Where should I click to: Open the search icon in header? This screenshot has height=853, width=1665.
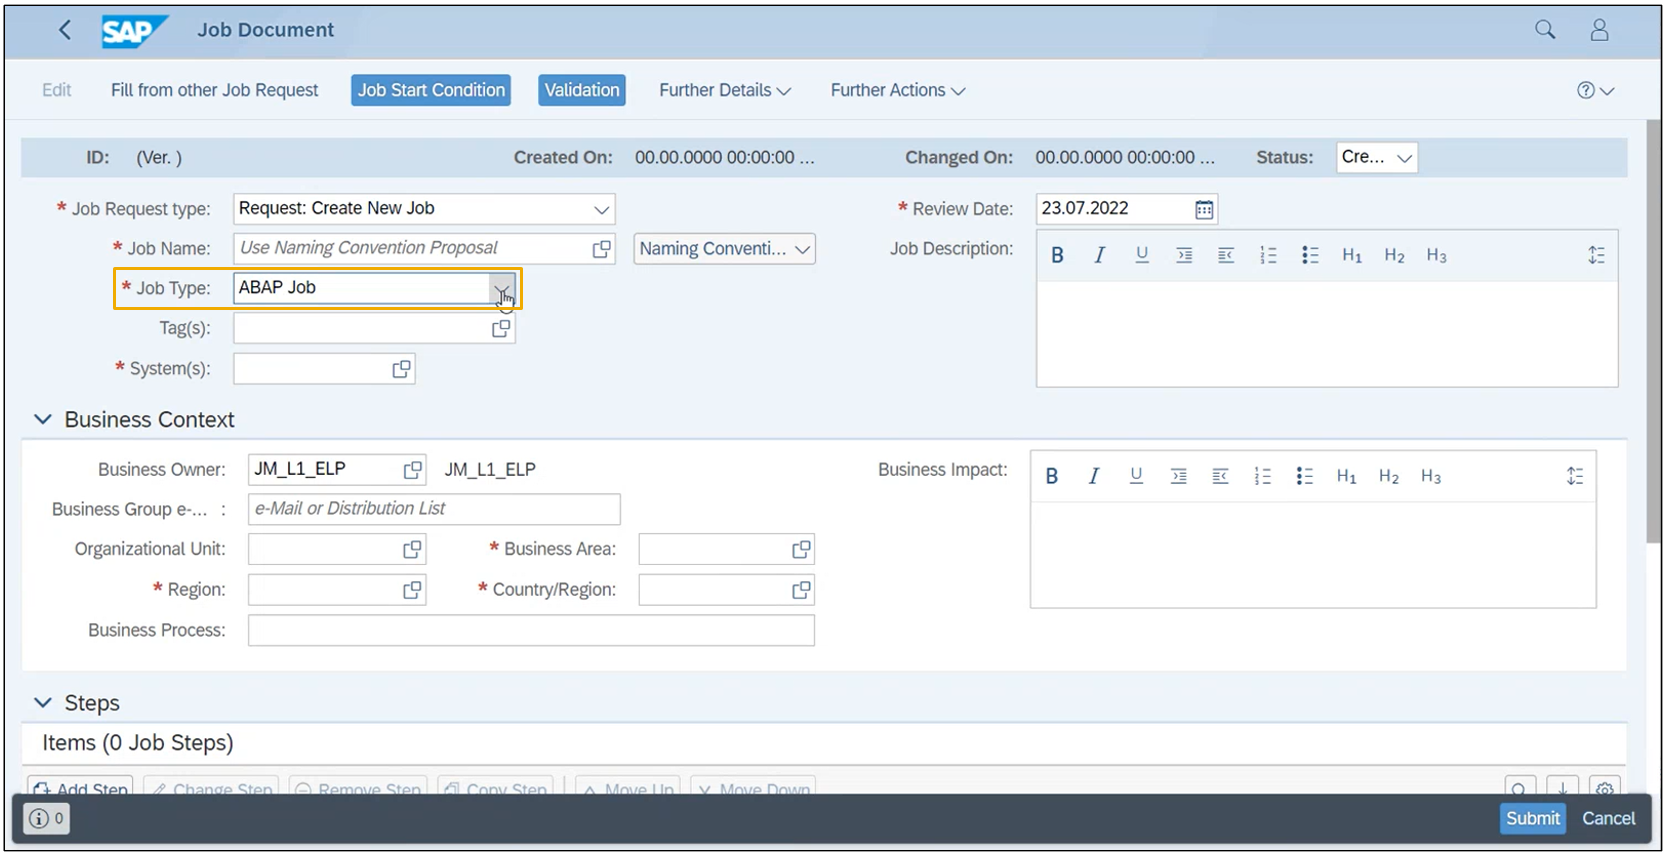[x=1545, y=30]
